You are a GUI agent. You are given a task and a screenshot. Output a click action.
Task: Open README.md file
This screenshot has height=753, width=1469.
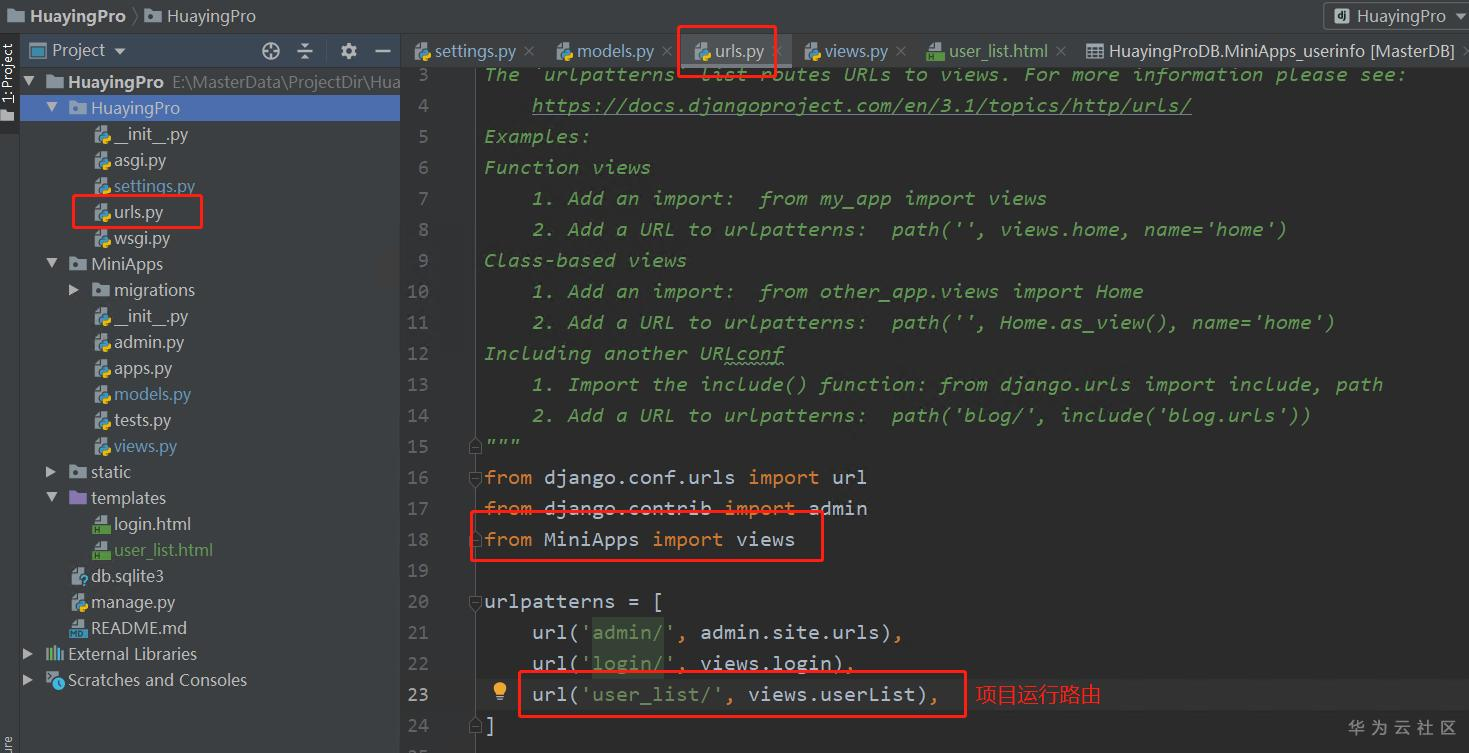point(139,628)
